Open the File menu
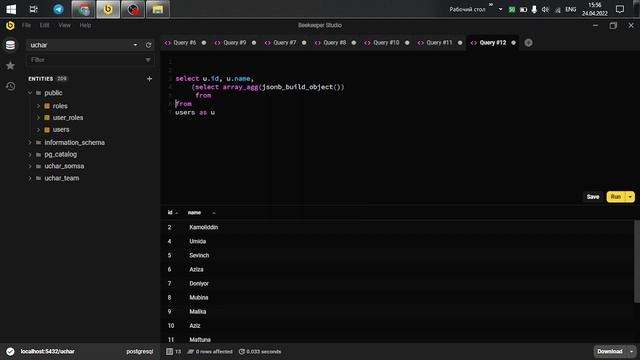Screen dimensions: 640x360 [x=26, y=25]
